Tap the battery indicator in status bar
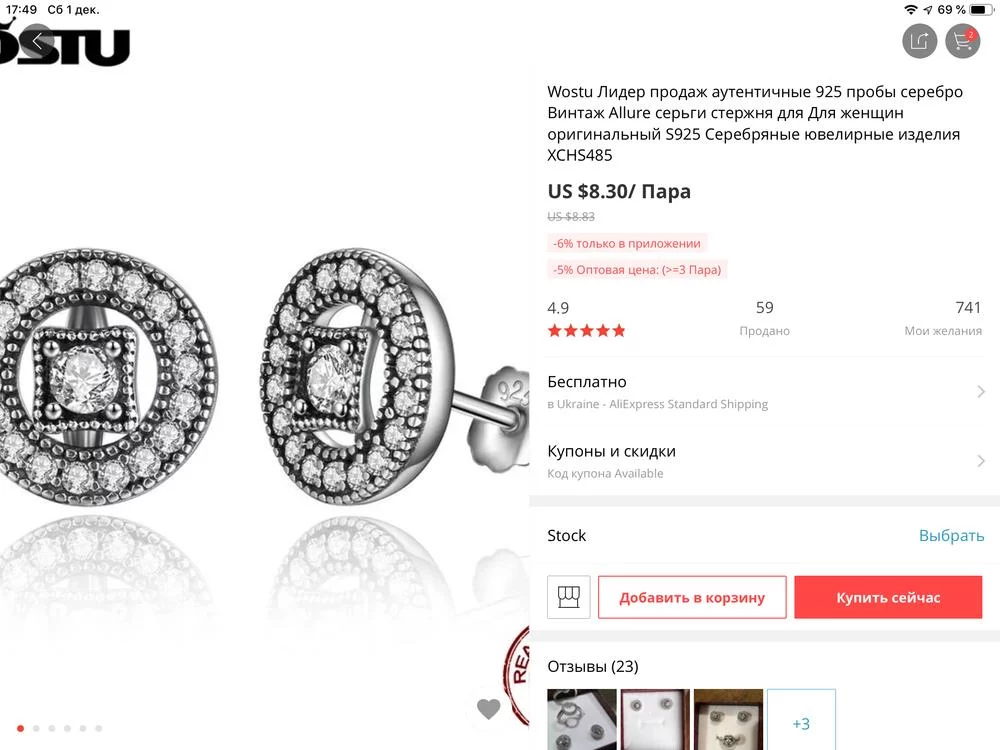This screenshot has height=750, width=1000. (x=981, y=9)
